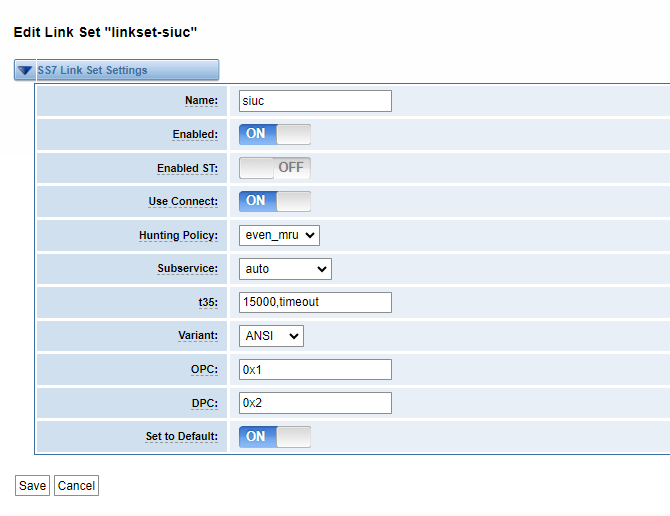Open the Hunting Policy dropdown
This screenshot has height=516, width=670.
pyautogui.click(x=279, y=235)
